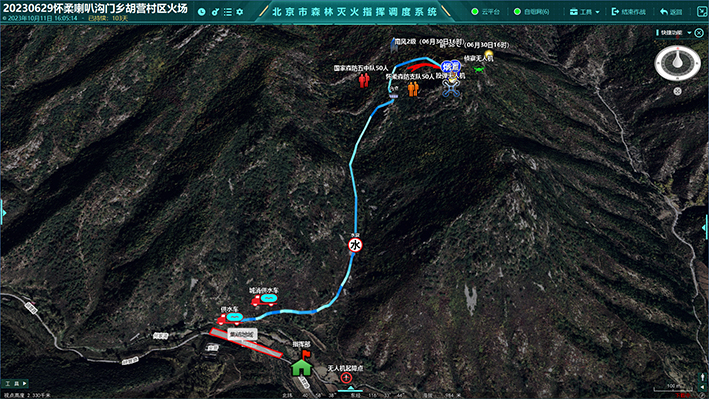Click the clock history icon in header
The image size is (709, 399).
click(x=202, y=12)
